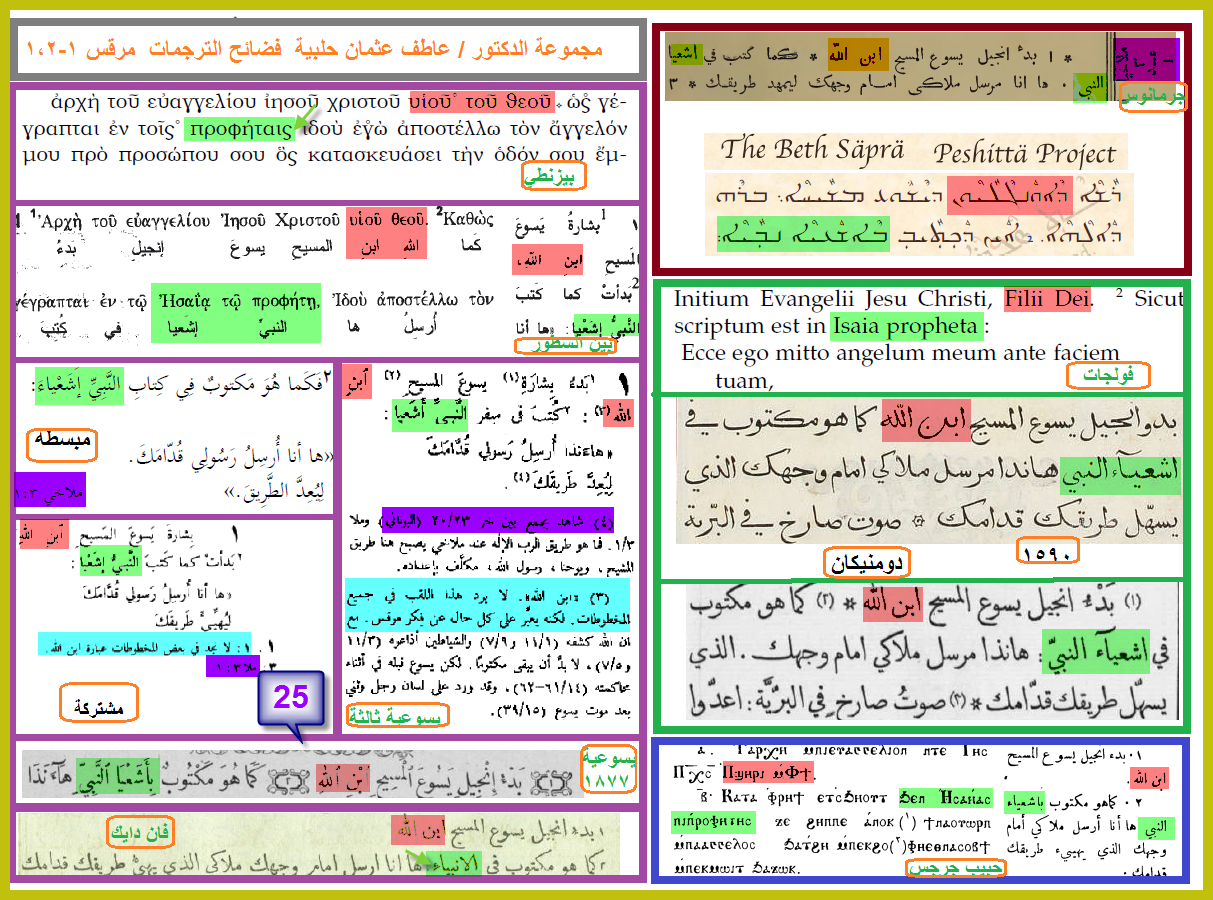Click the red-highlighted Filii Dei text
The width and height of the screenshot is (1213, 900).
point(1047,299)
